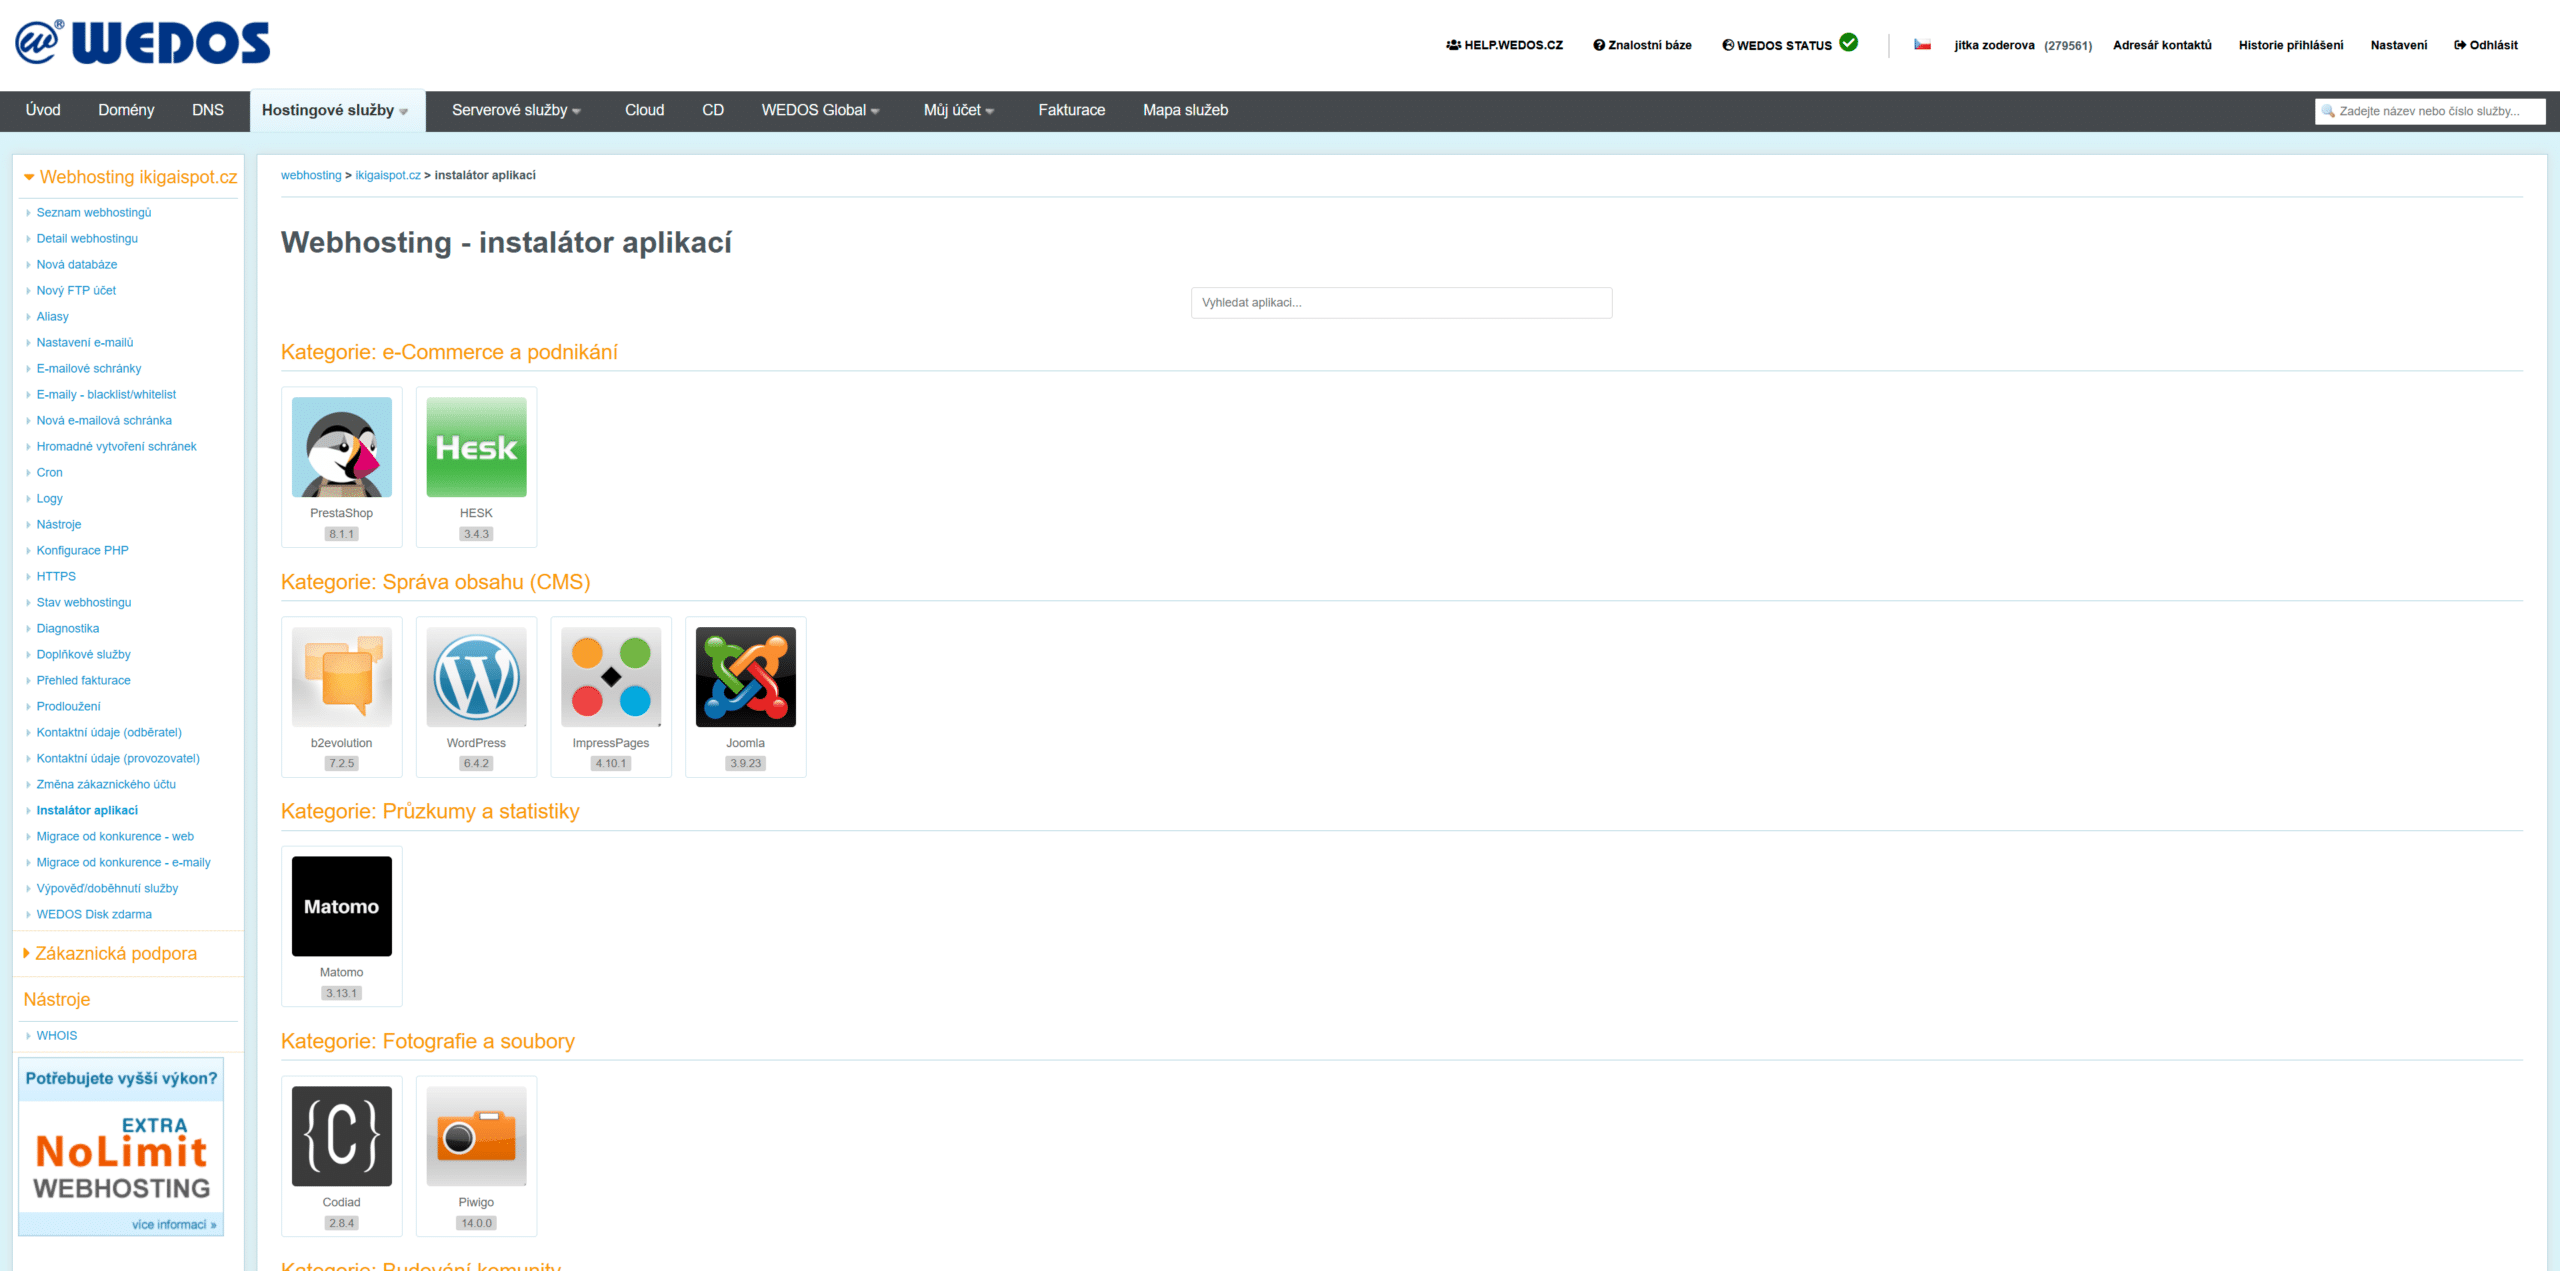Open the Matomo app icon

[x=341, y=906]
